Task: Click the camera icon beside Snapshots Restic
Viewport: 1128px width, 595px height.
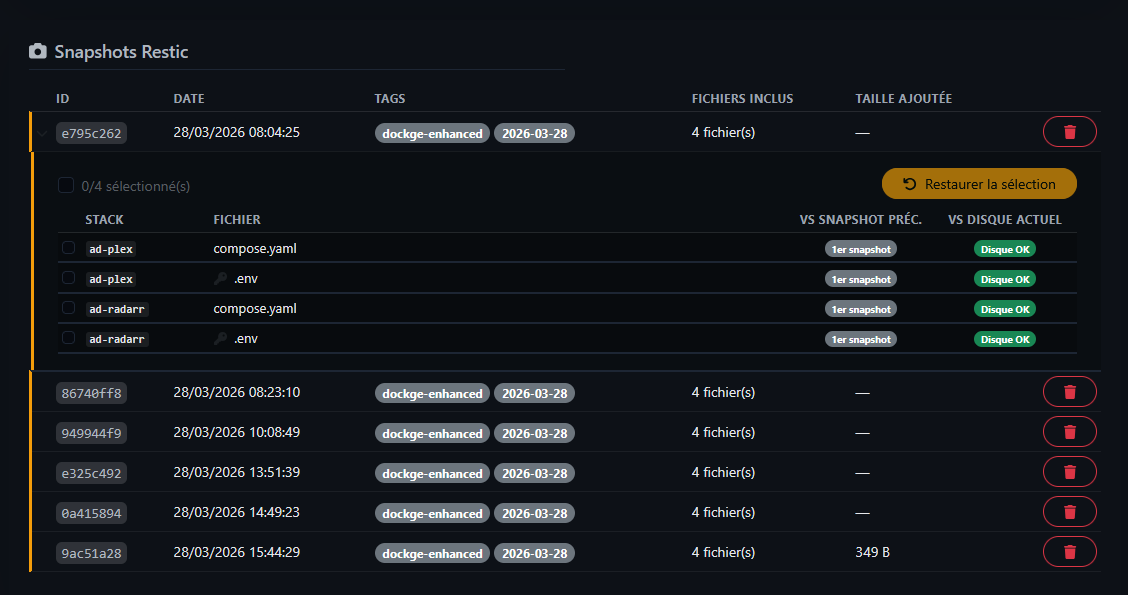Action: tap(38, 51)
